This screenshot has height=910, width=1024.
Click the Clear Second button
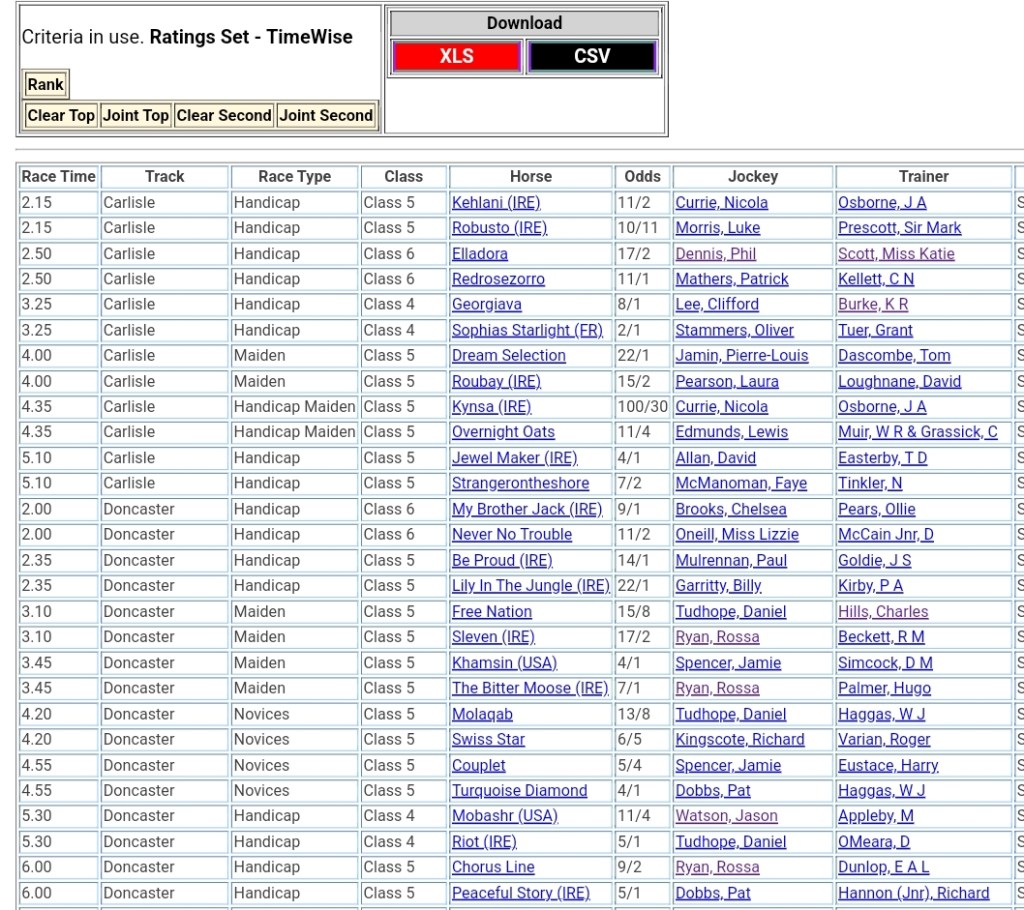[x=223, y=115]
